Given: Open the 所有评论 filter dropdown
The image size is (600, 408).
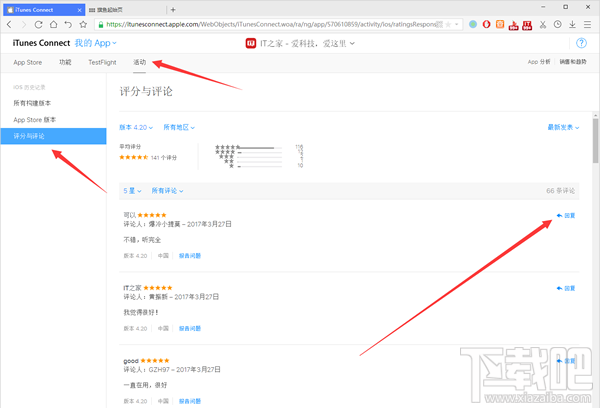Looking at the screenshot, I should [x=167, y=191].
